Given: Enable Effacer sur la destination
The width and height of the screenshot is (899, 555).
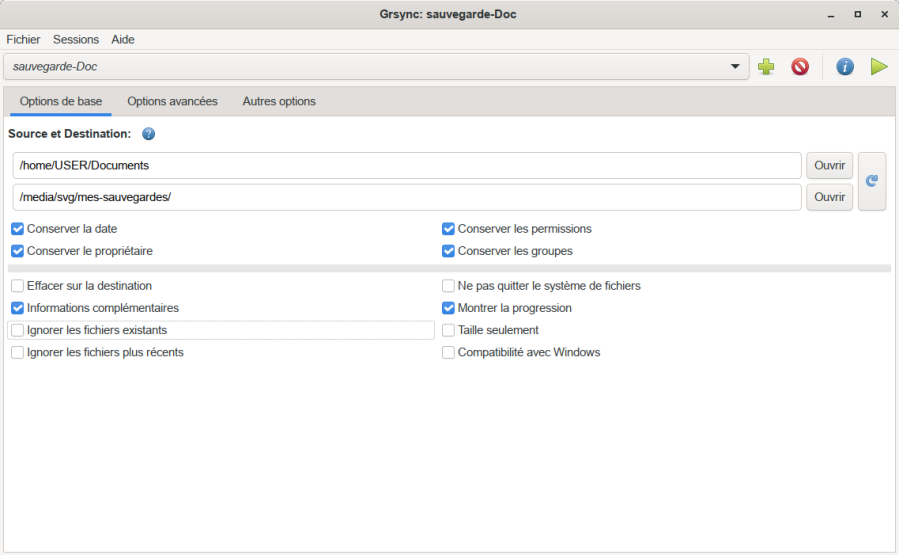Looking at the screenshot, I should (x=18, y=286).
